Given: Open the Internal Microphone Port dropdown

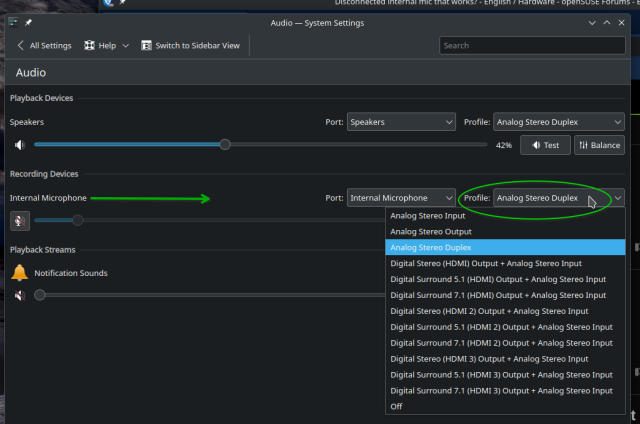Looking at the screenshot, I should [402, 198].
